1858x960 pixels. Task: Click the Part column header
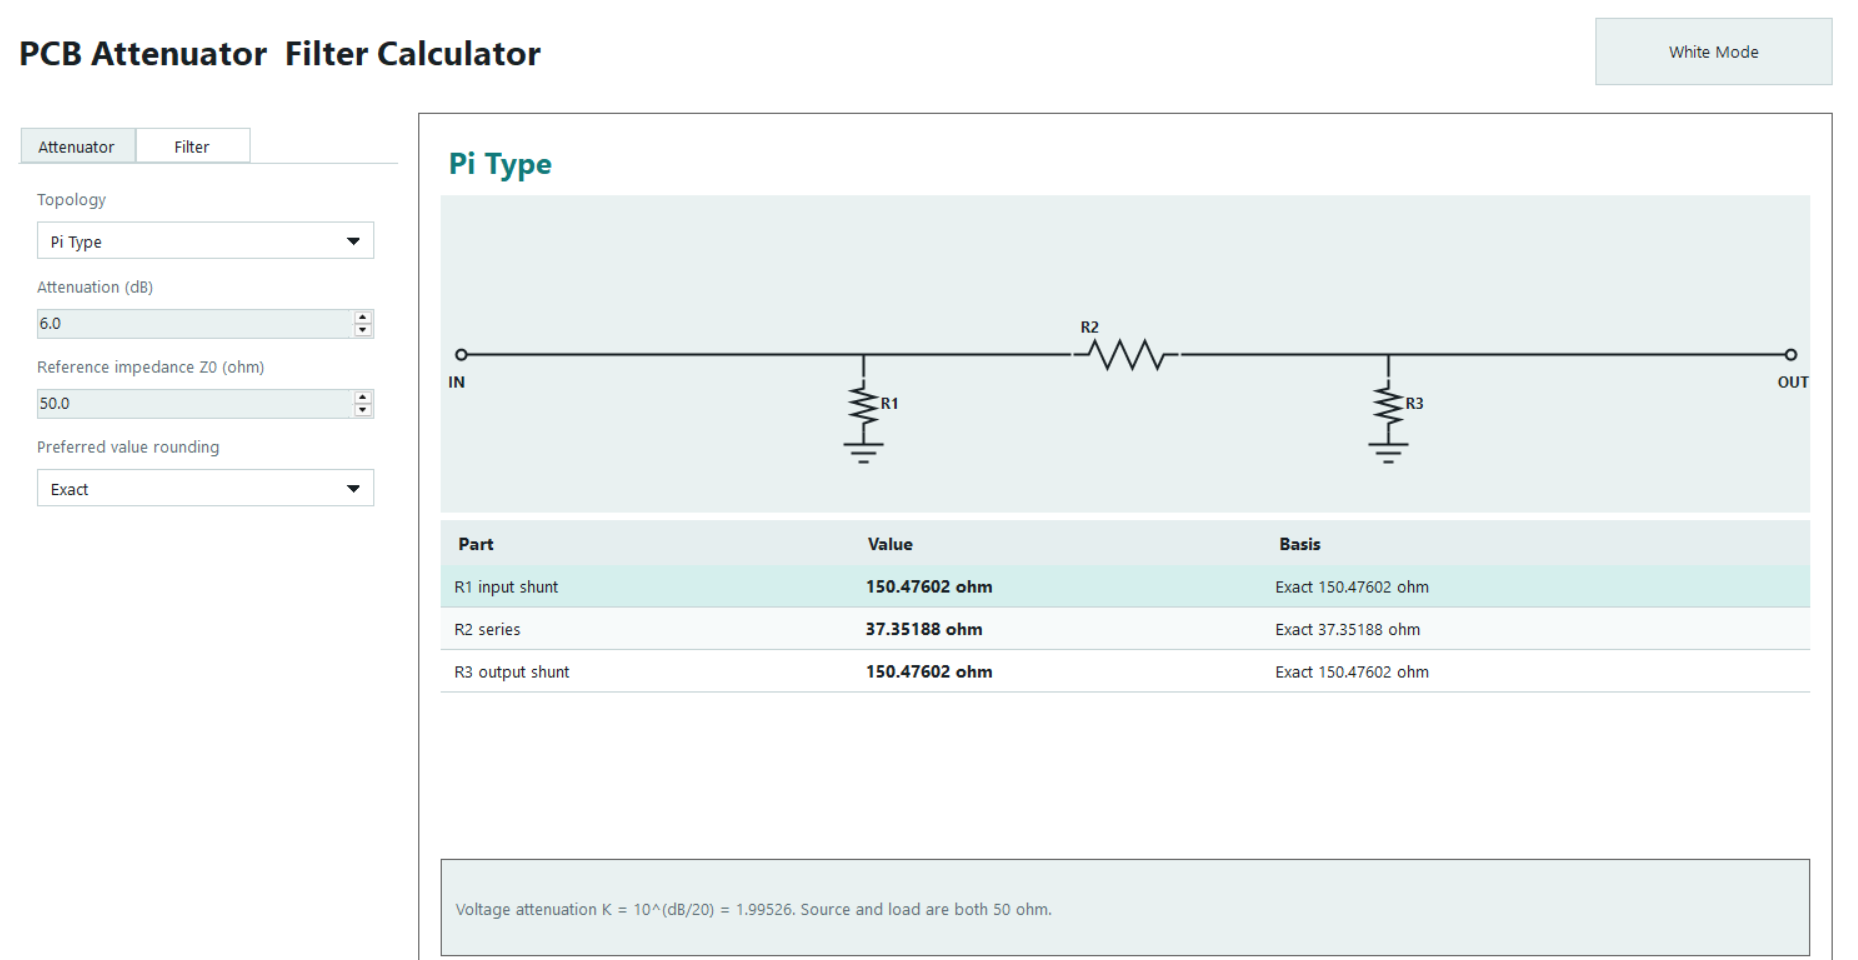pyautogui.click(x=476, y=544)
